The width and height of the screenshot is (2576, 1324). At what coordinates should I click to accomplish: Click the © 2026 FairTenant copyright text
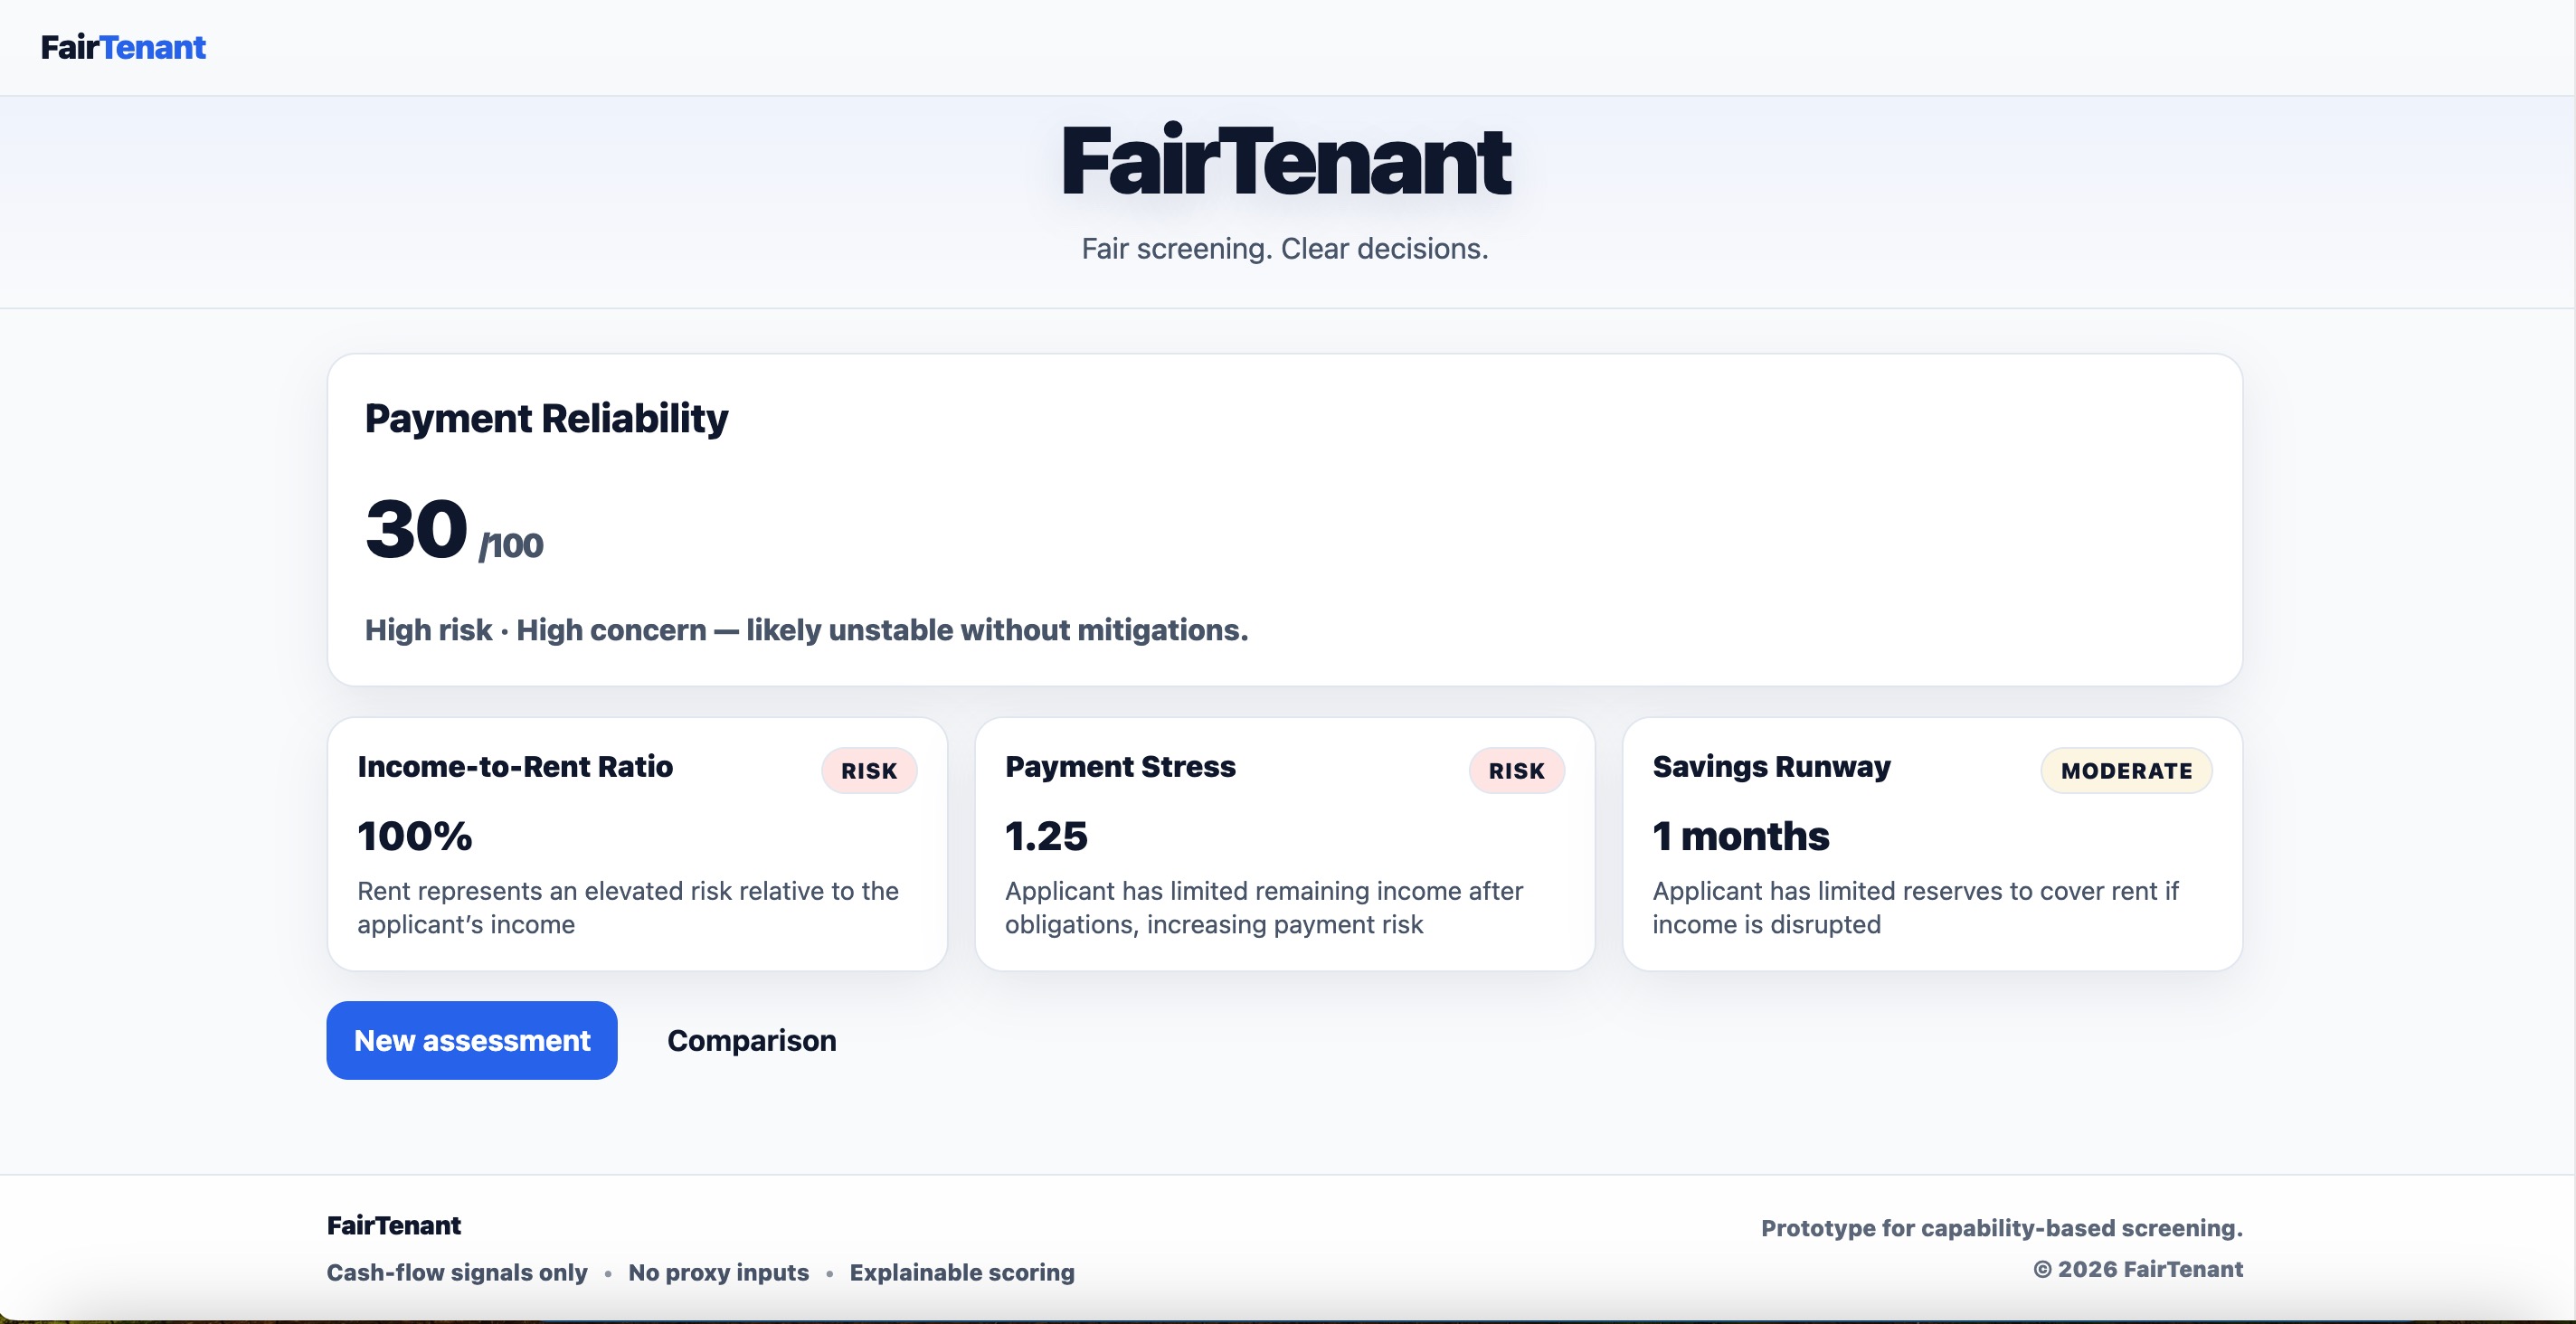(x=2137, y=1269)
